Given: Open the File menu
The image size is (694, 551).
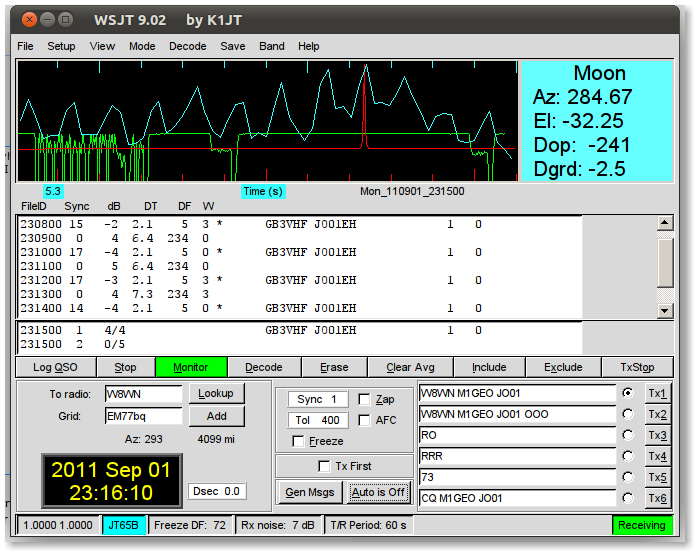Looking at the screenshot, I should [x=25, y=46].
